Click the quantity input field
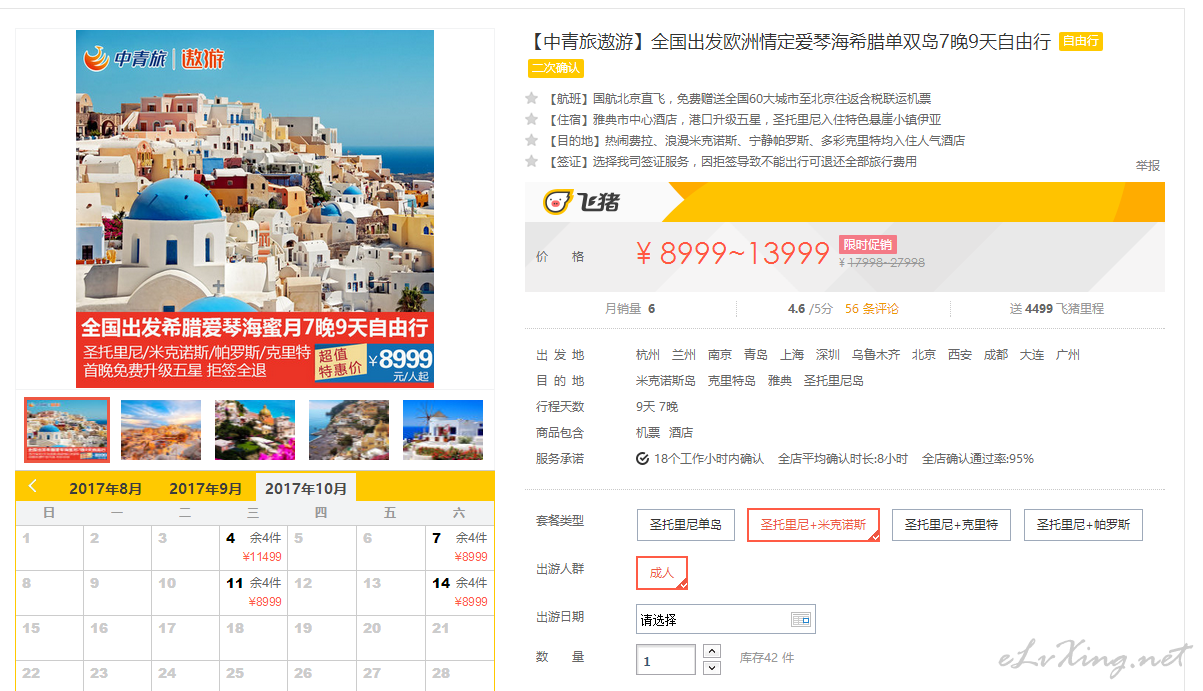Screen dimensions: 1203x691 (666, 660)
